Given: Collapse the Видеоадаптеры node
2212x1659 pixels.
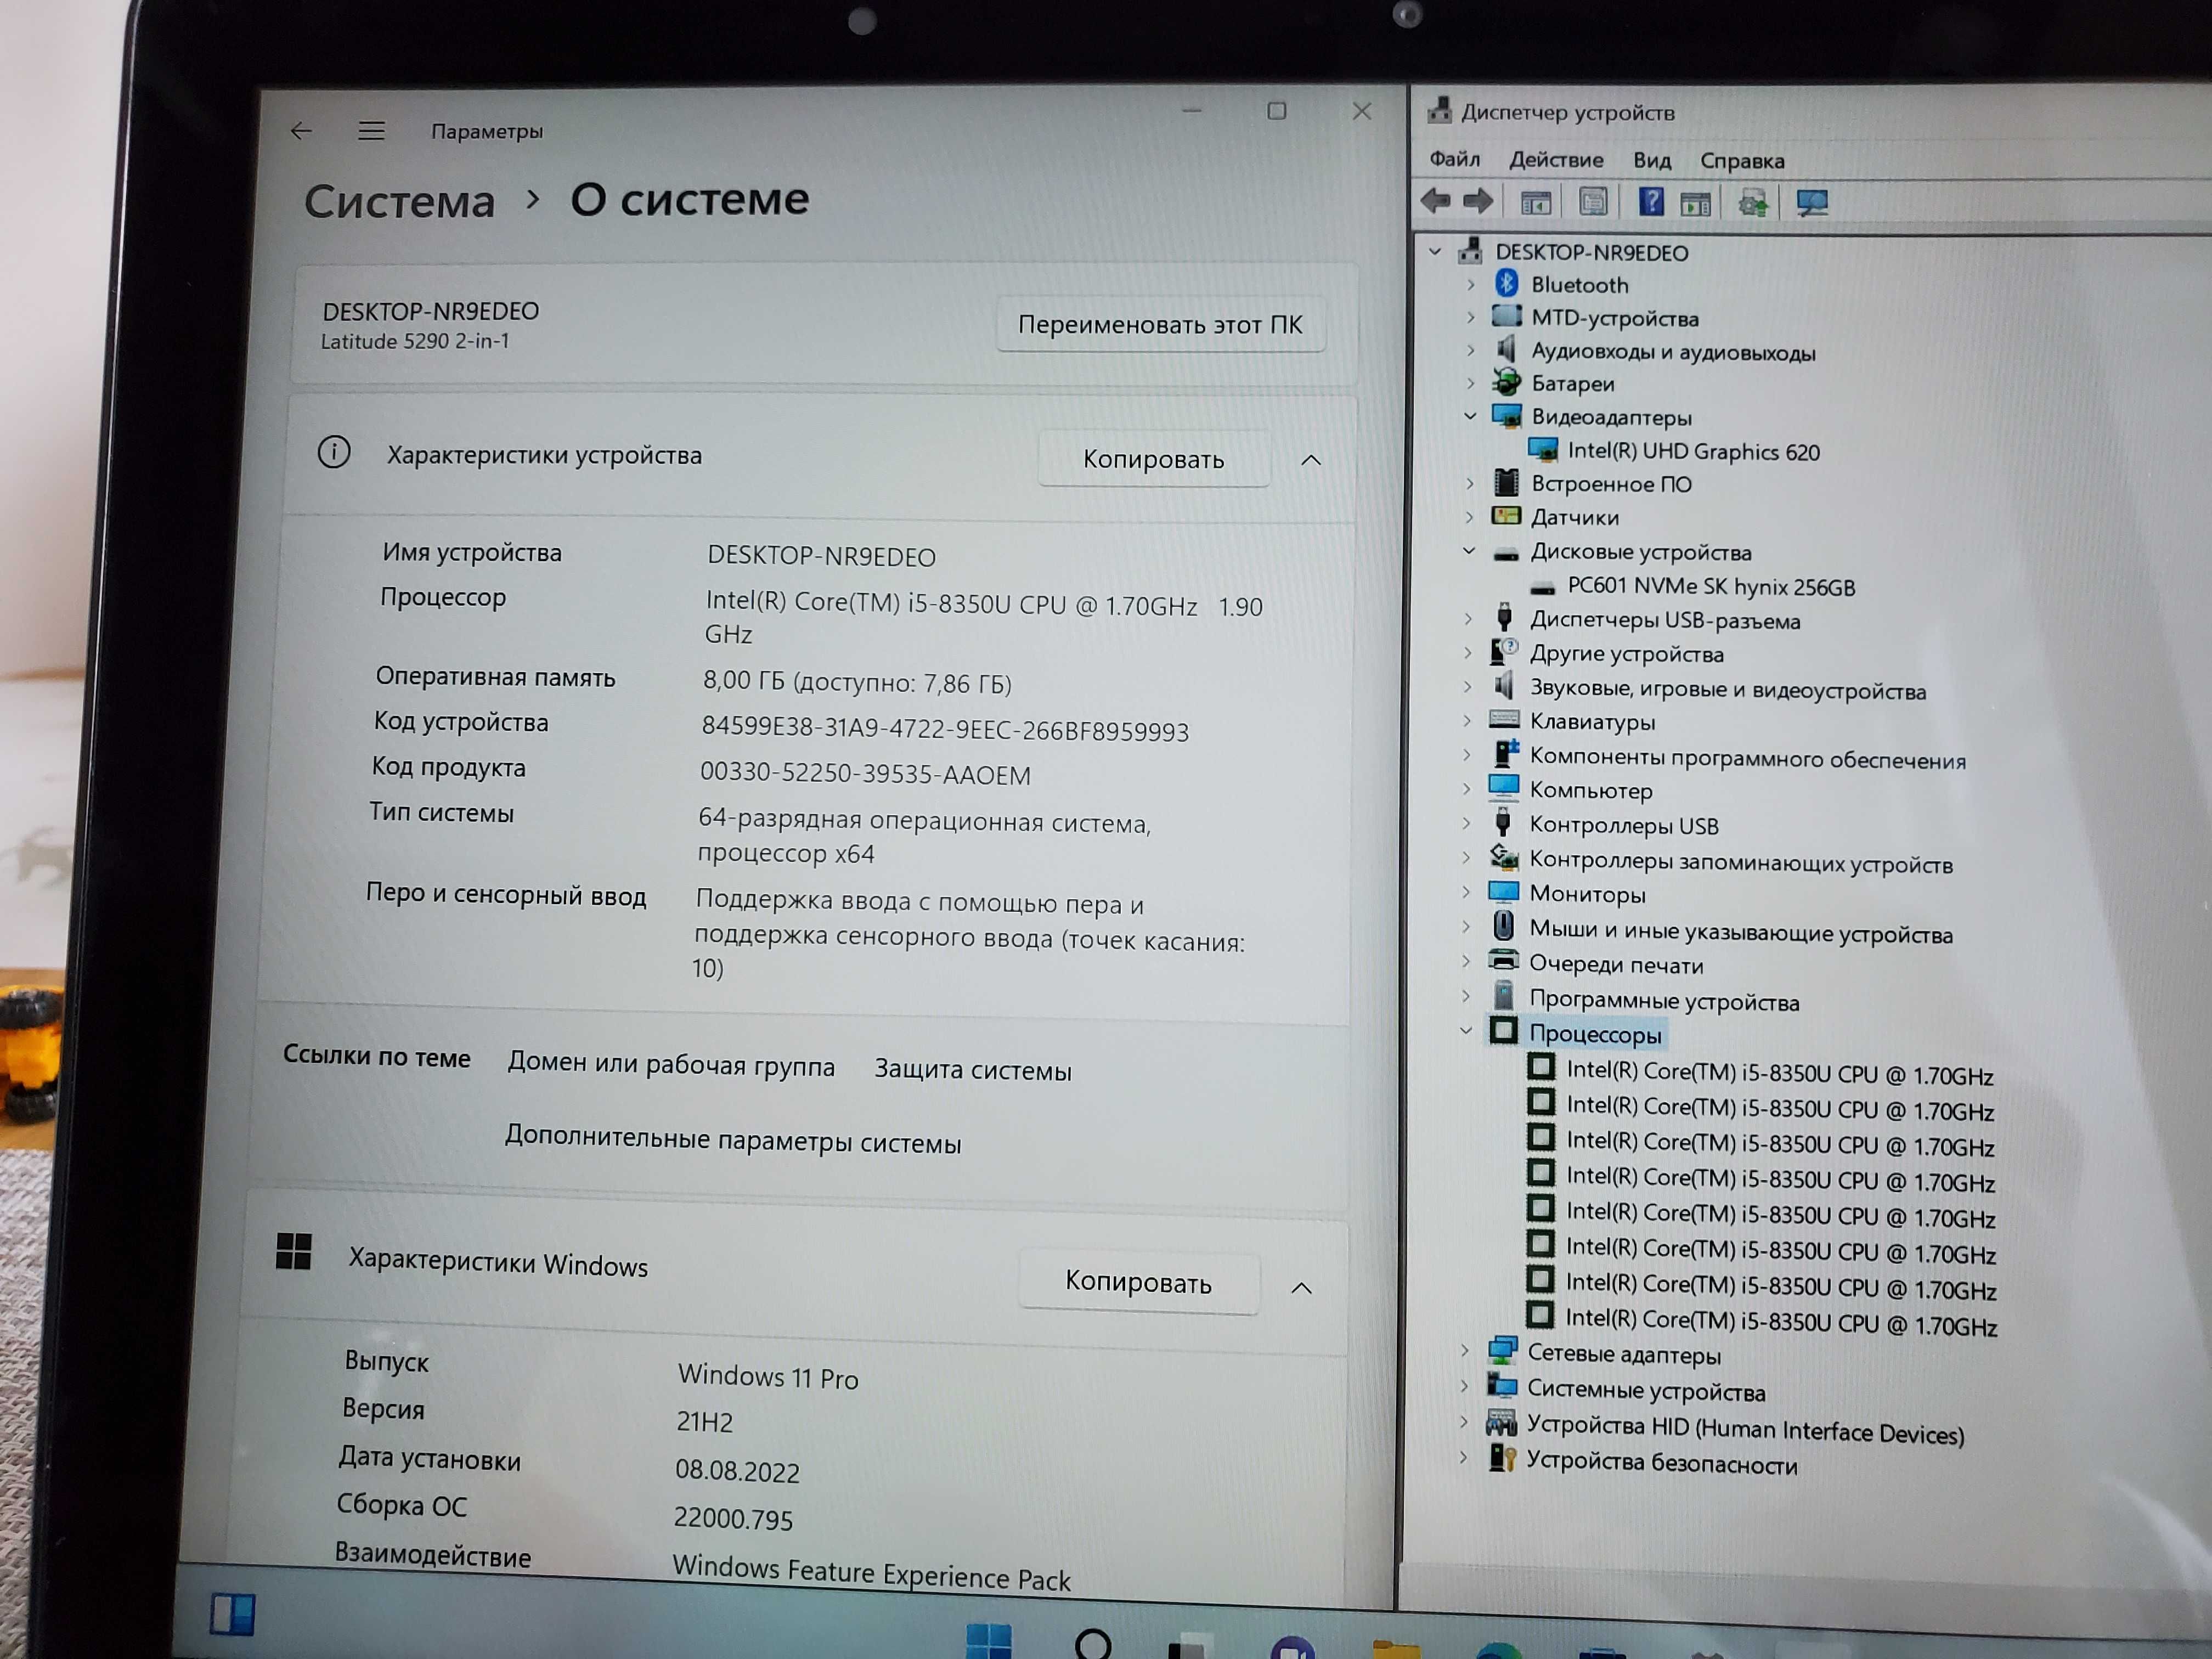Looking at the screenshot, I should 1470,416.
